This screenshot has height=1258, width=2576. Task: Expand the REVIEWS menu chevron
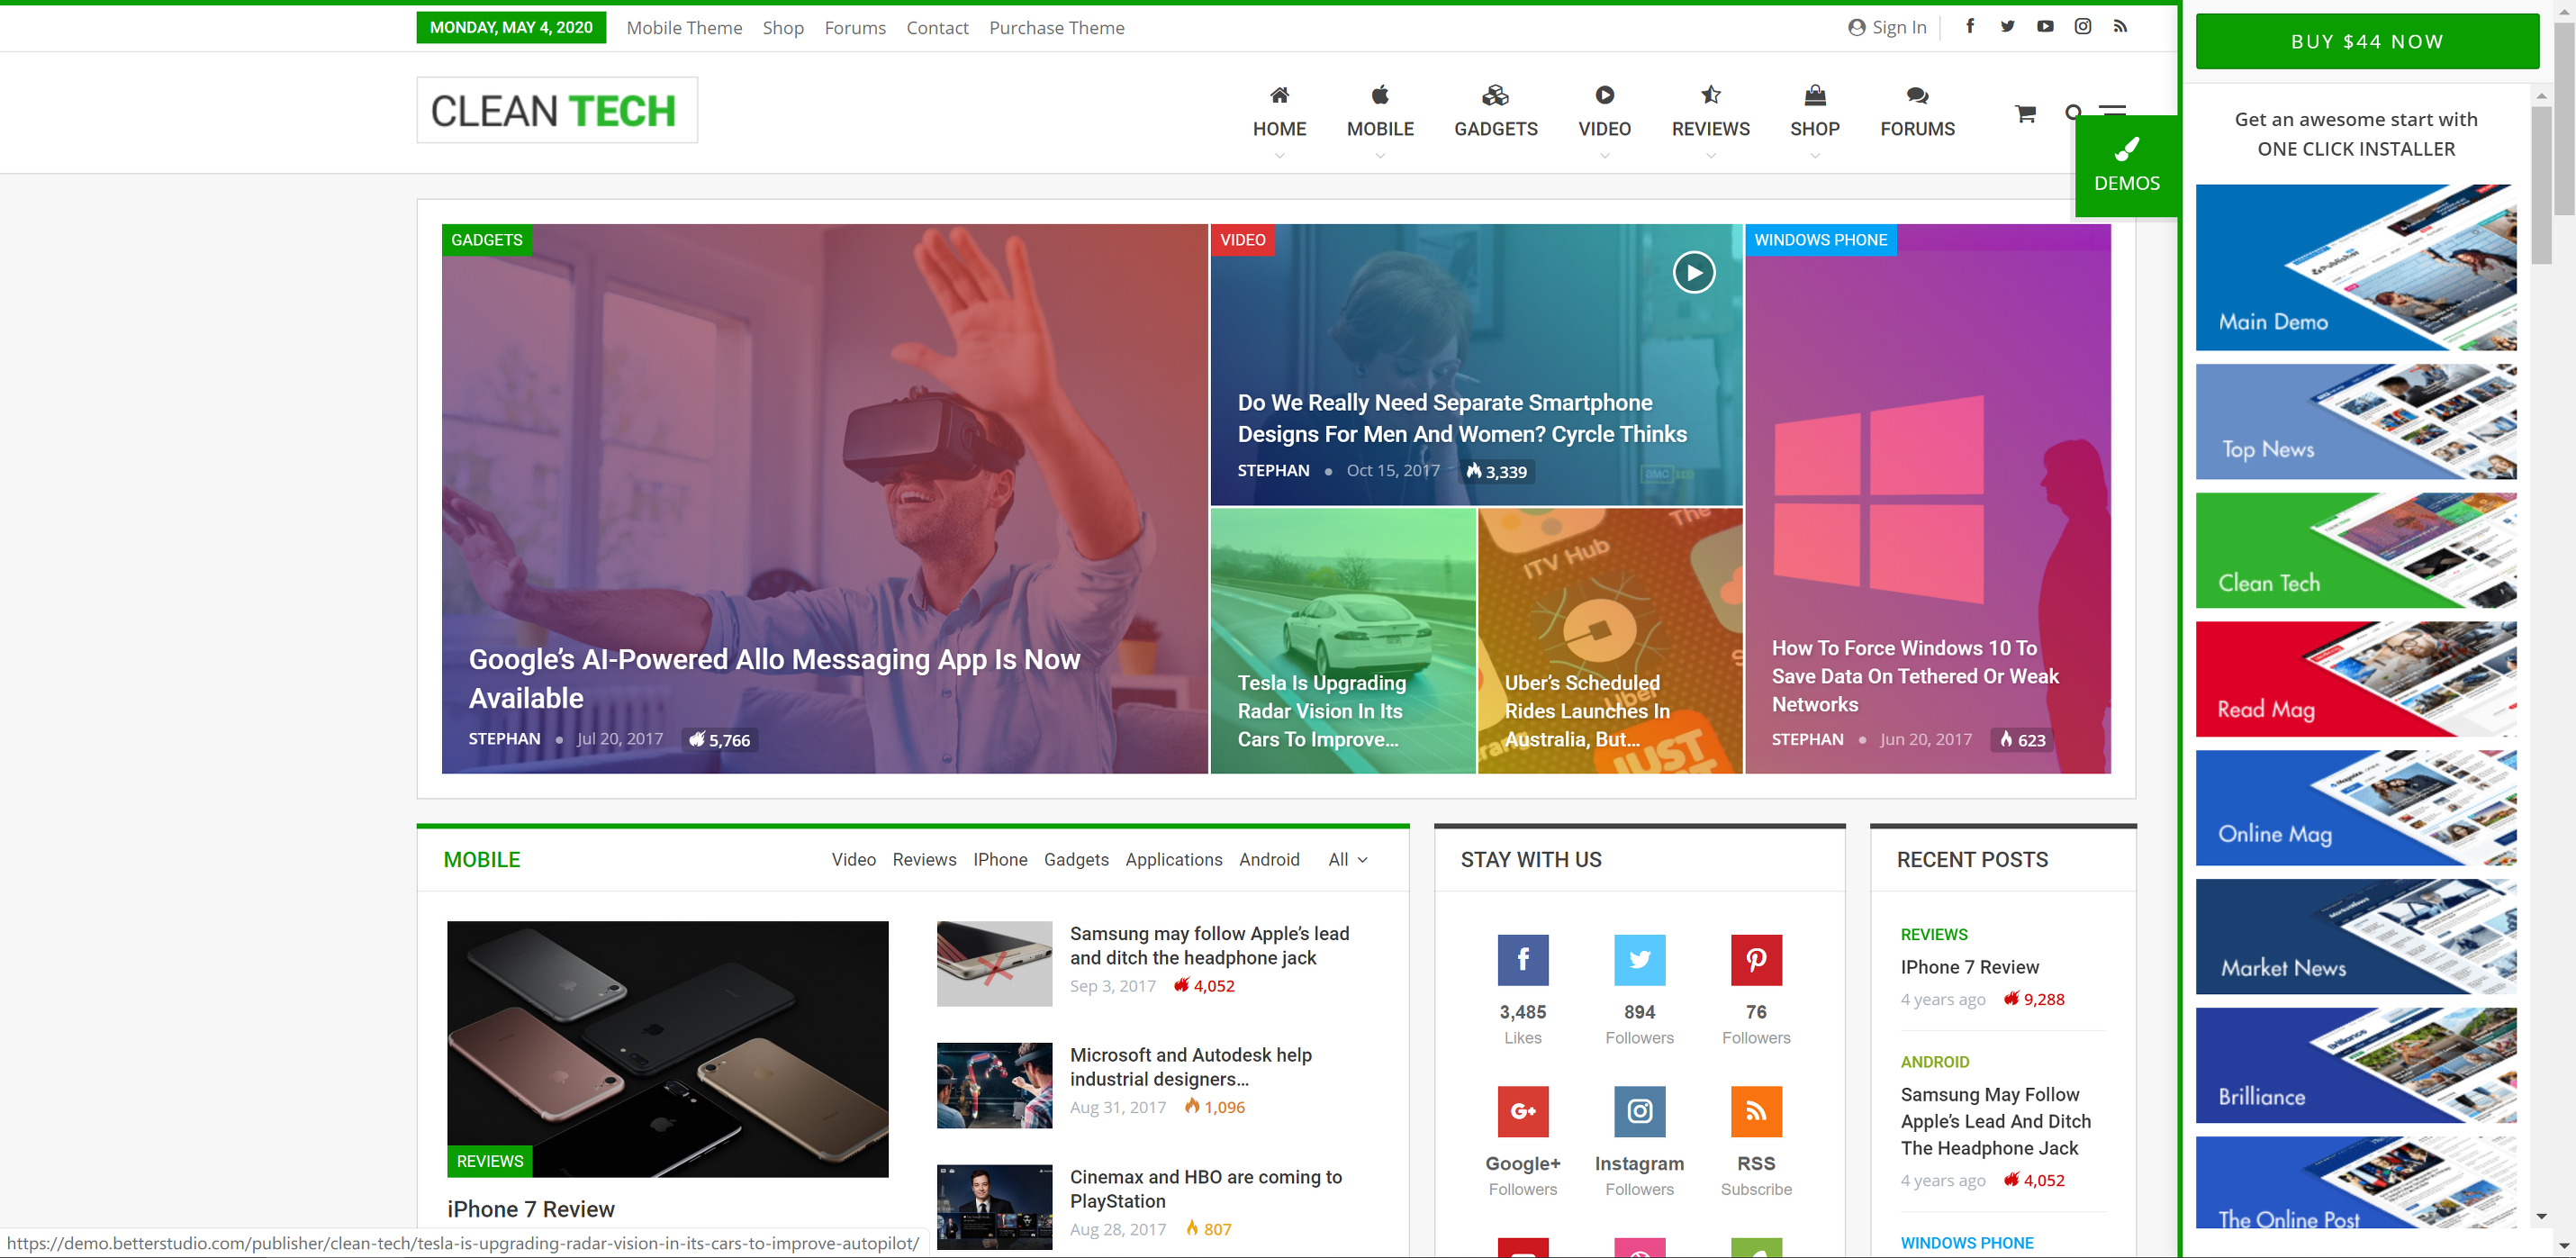[x=1711, y=156]
